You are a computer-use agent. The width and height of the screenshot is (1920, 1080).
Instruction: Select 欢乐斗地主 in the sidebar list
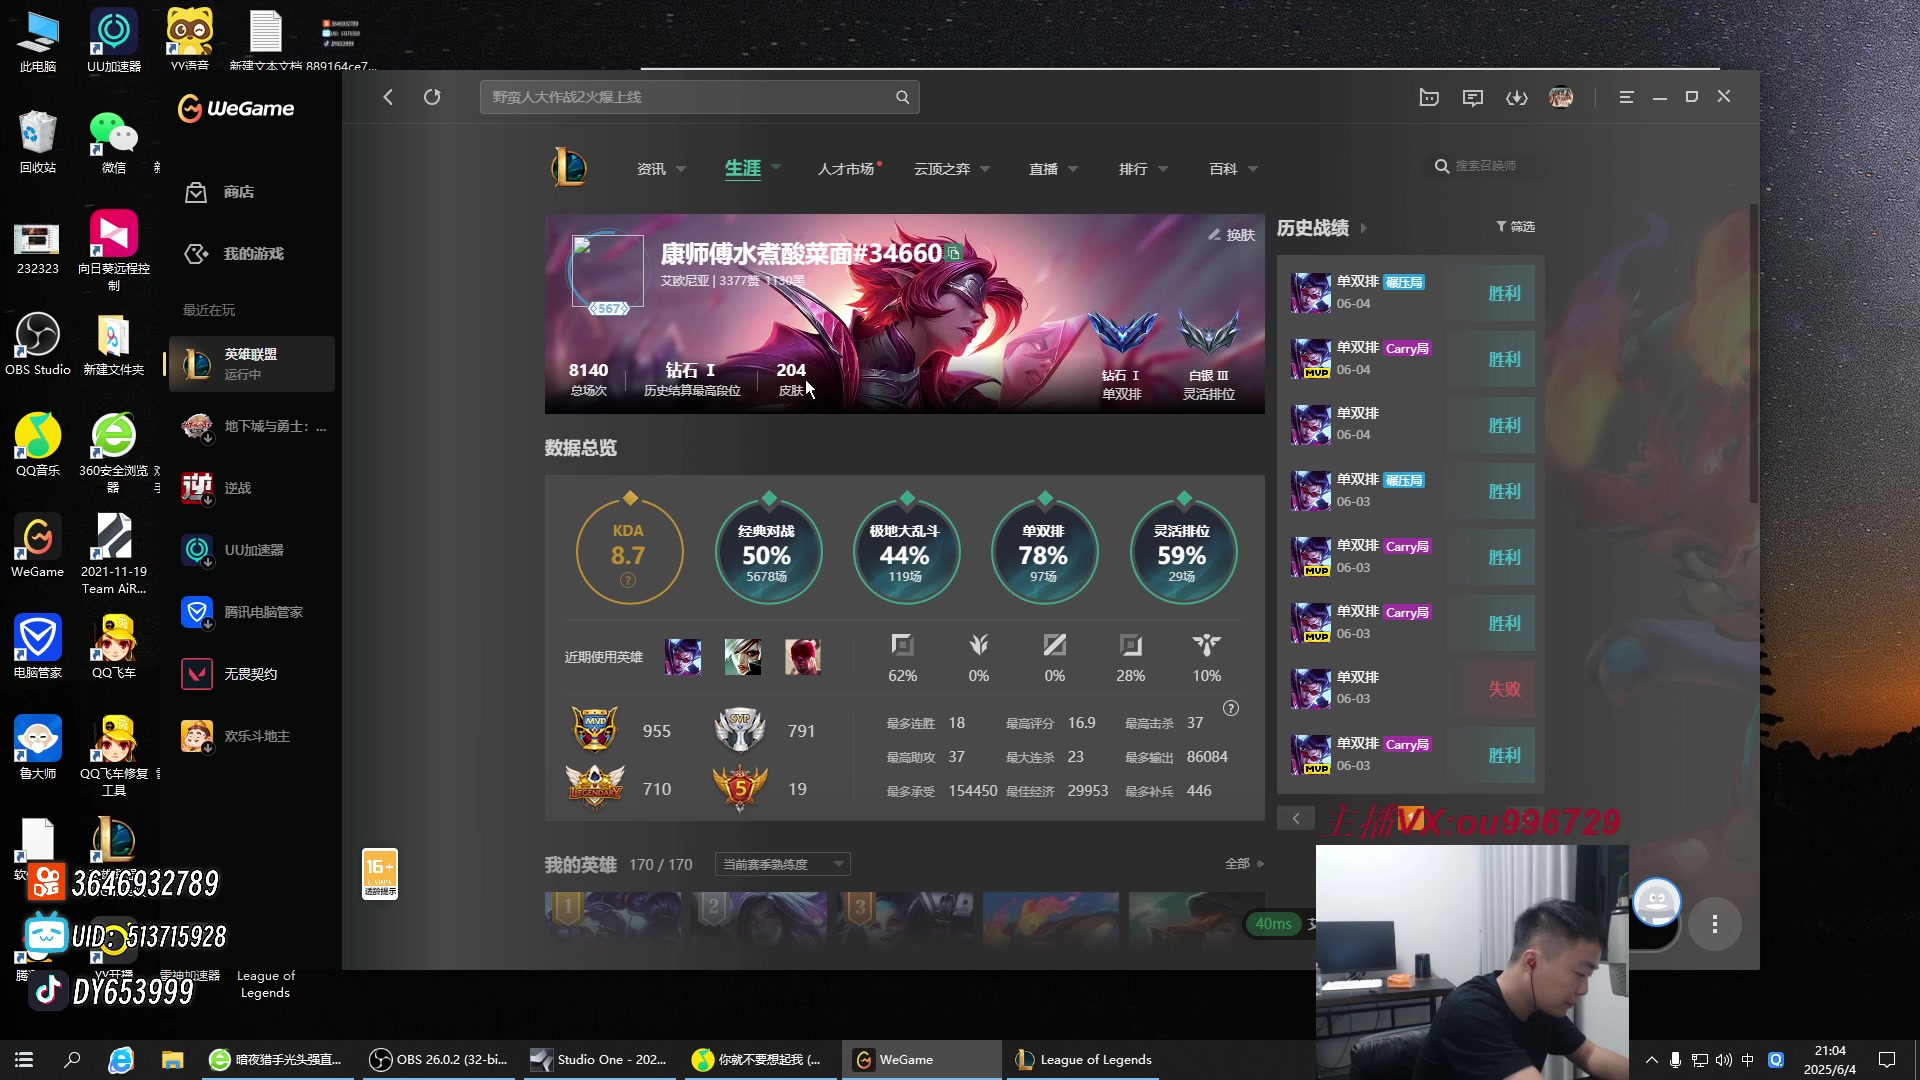[x=252, y=736]
